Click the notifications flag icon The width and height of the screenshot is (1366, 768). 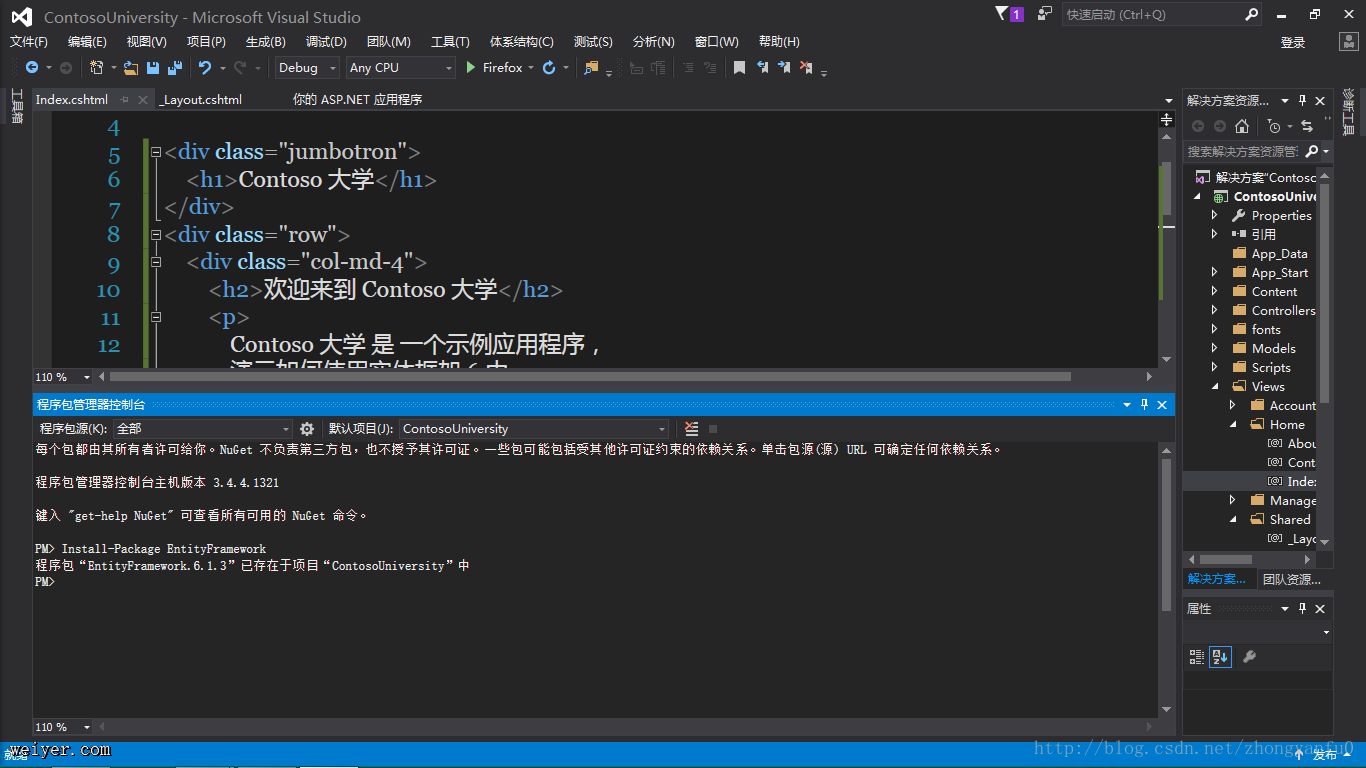coord(1003,14)
